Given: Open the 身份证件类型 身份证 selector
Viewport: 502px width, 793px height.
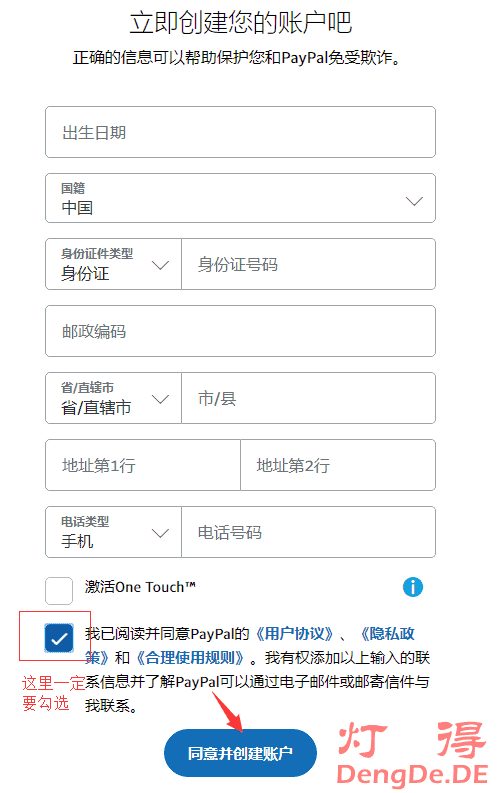Looking at the screenshot, I should [x=113, y=264].
